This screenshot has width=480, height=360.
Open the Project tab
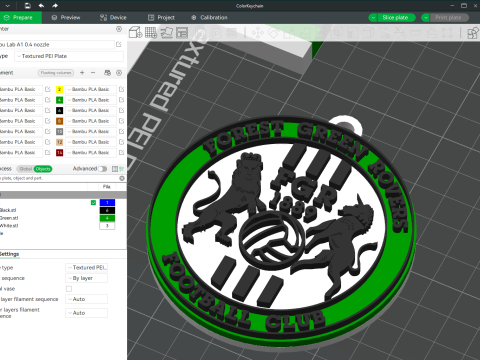161,18
